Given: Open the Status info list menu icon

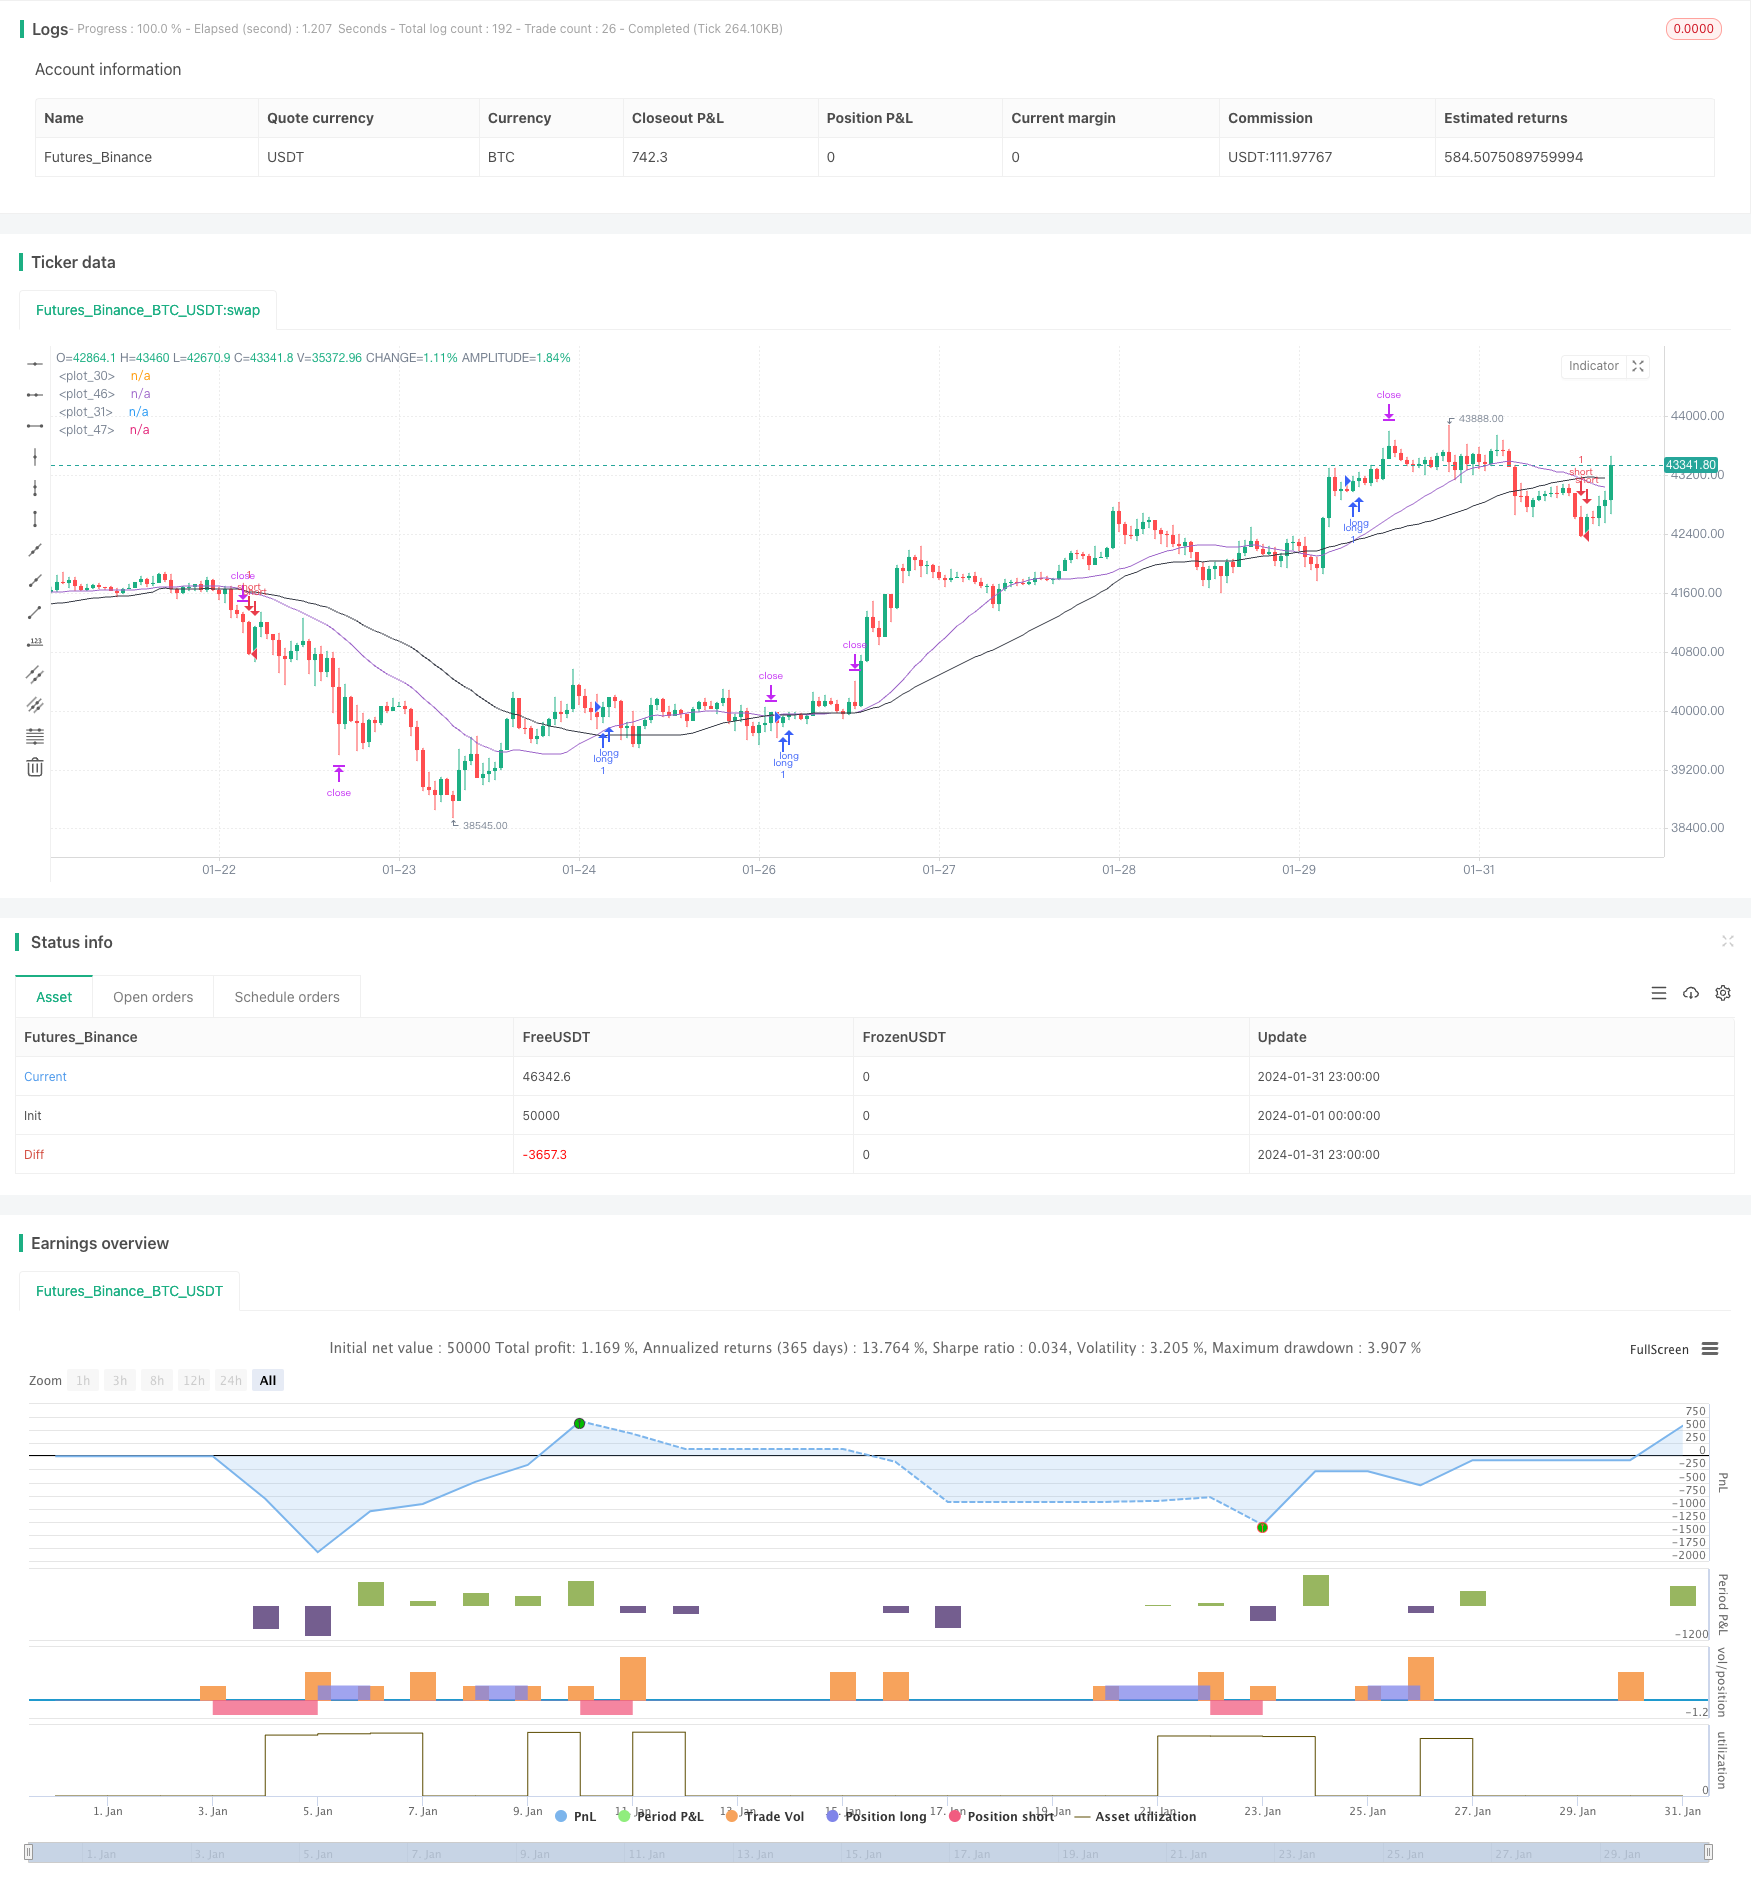Looking at the screenshot, I should (x=1659, y=993).
